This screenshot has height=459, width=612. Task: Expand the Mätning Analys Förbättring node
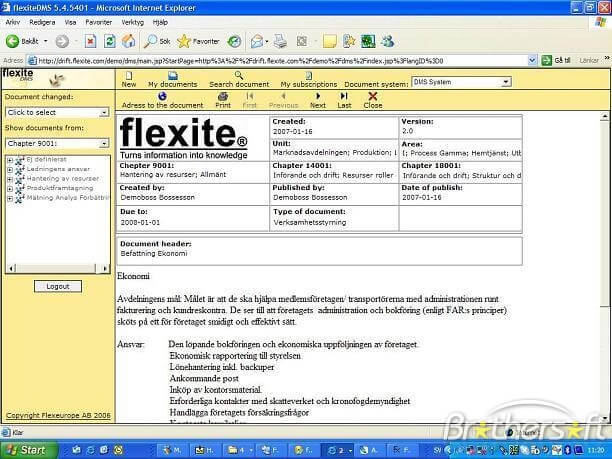(x=10, y=198)
